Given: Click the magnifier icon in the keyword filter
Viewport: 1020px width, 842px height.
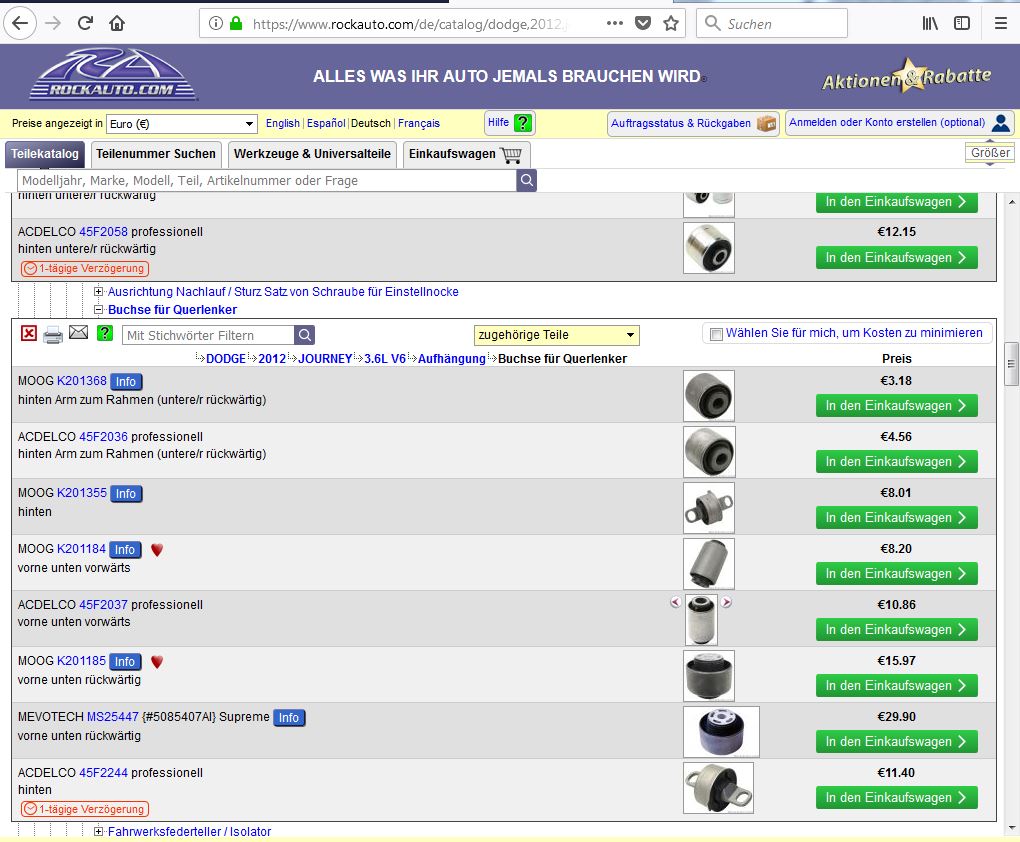Looking at the screenshot, I should coord(305,335).
